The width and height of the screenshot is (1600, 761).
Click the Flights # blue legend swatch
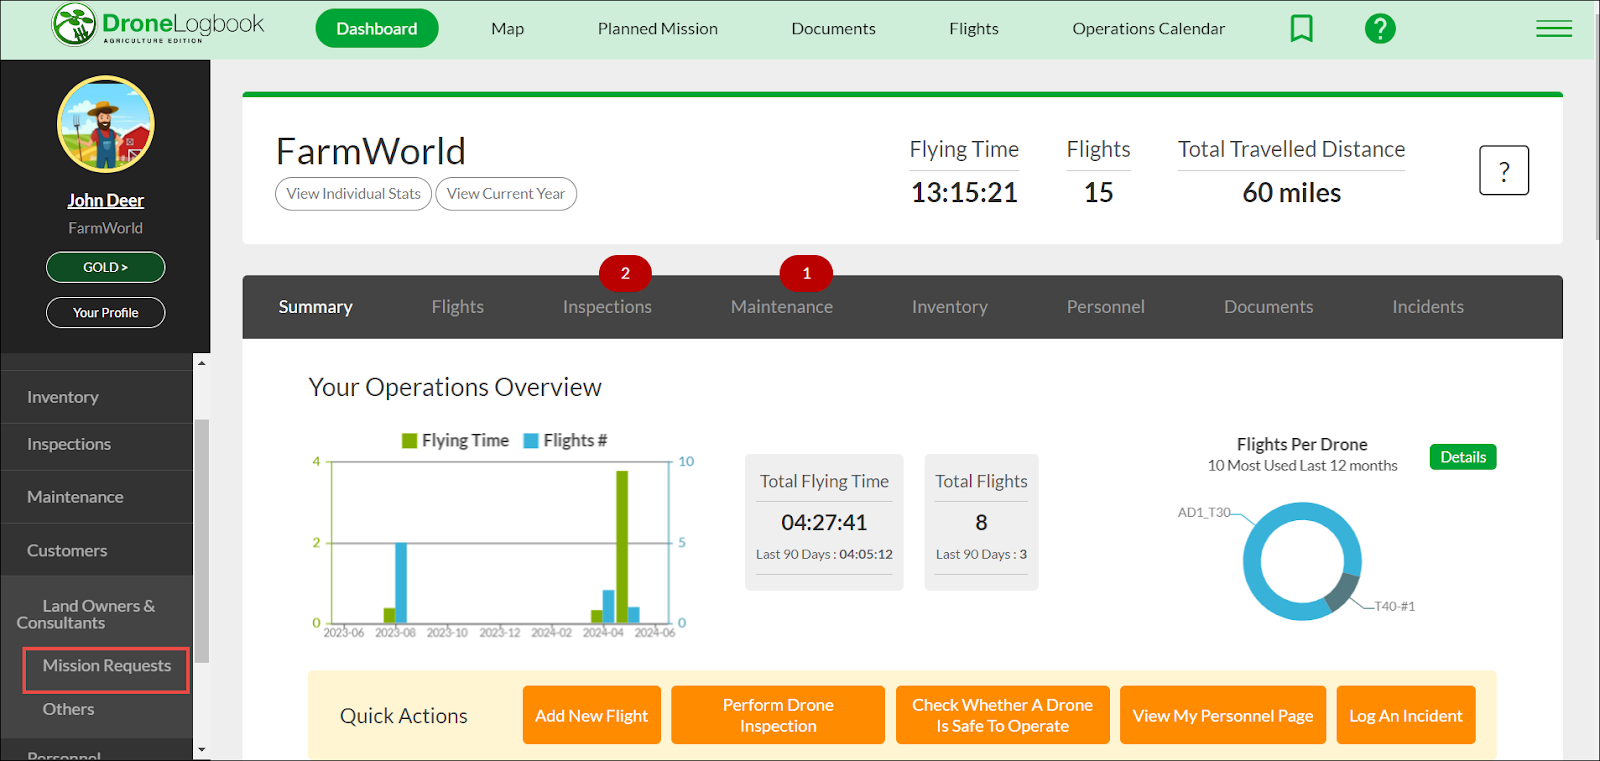point(531,441)
